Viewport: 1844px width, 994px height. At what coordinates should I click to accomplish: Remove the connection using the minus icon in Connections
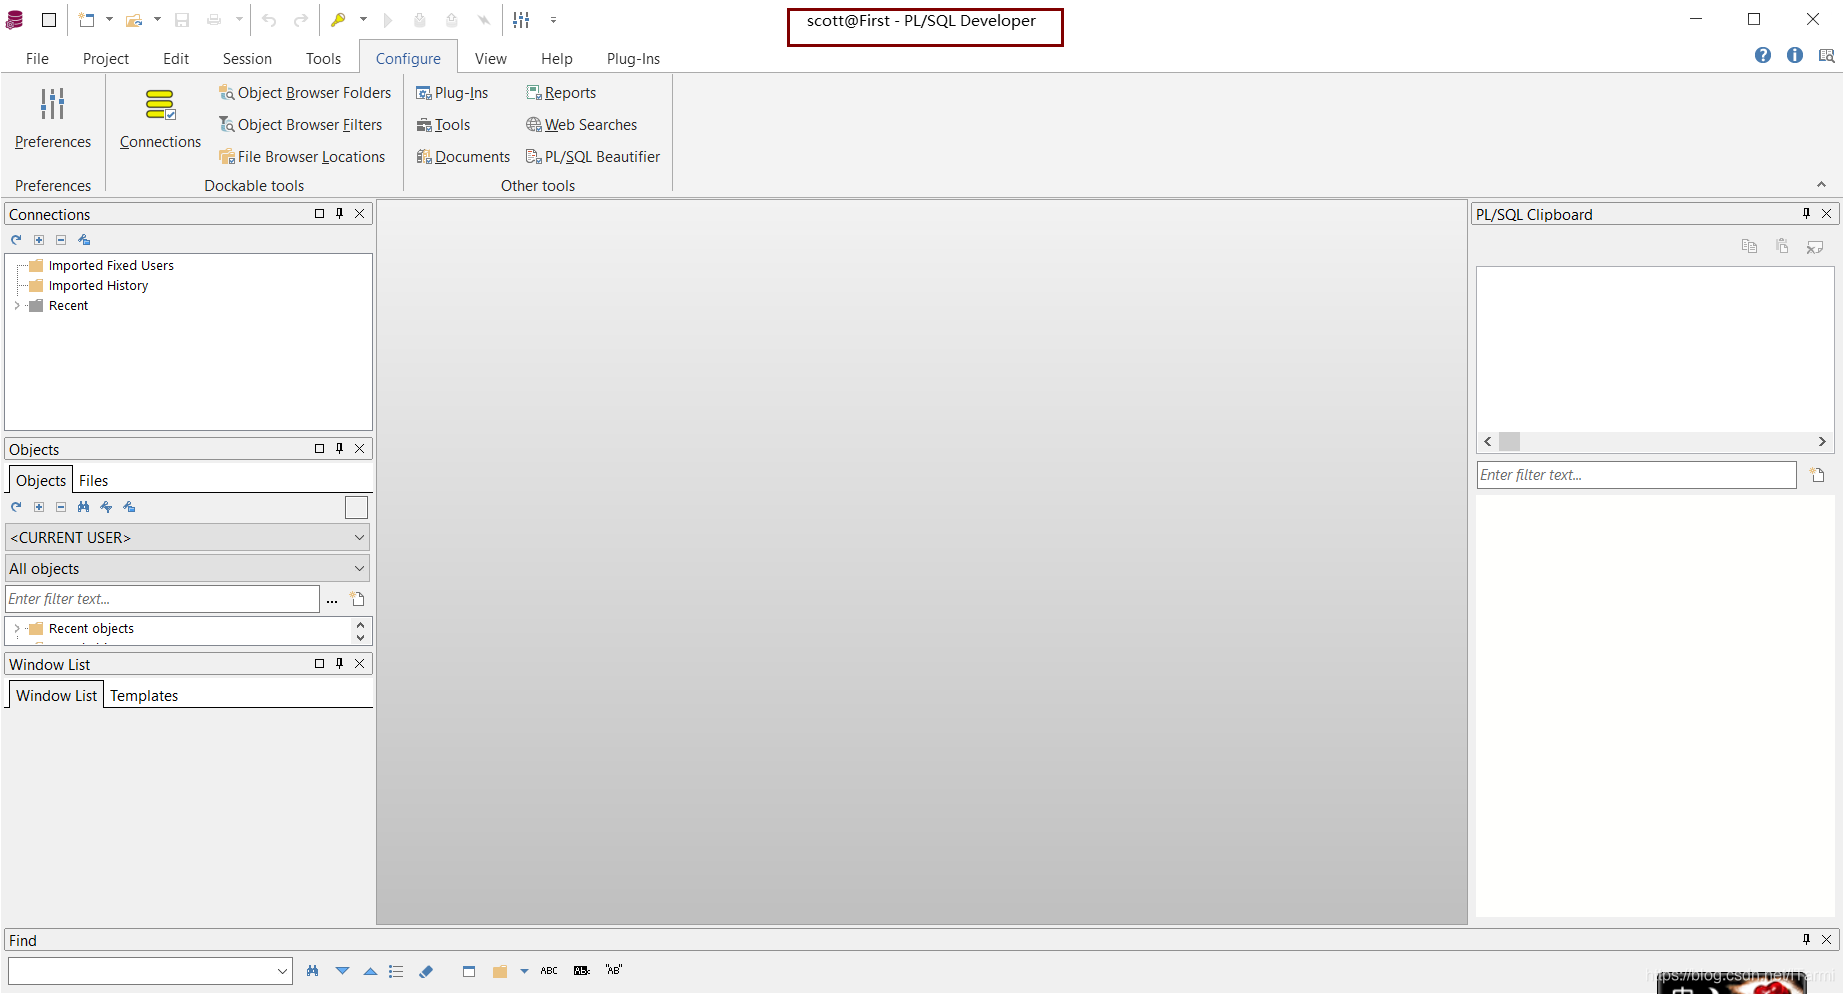click(x=61, y=240)
